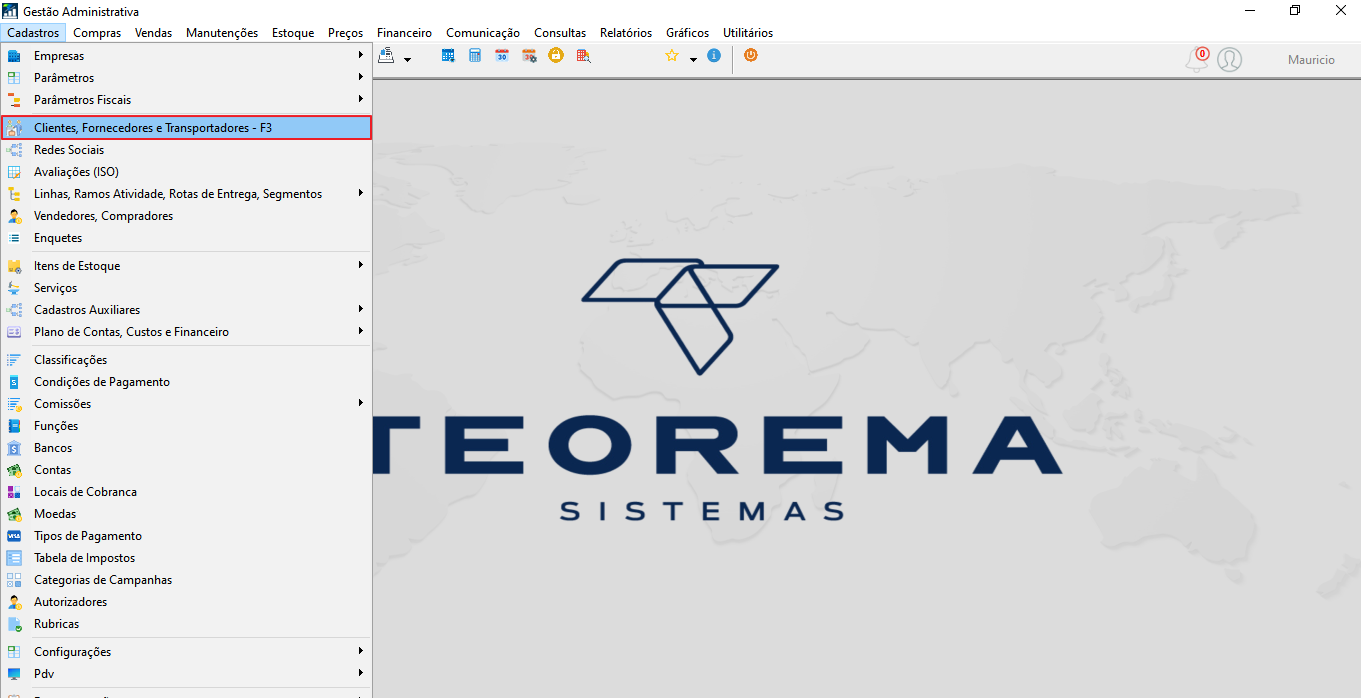Click the Locais de Cobranca entry icon

(x=14, y=492)
